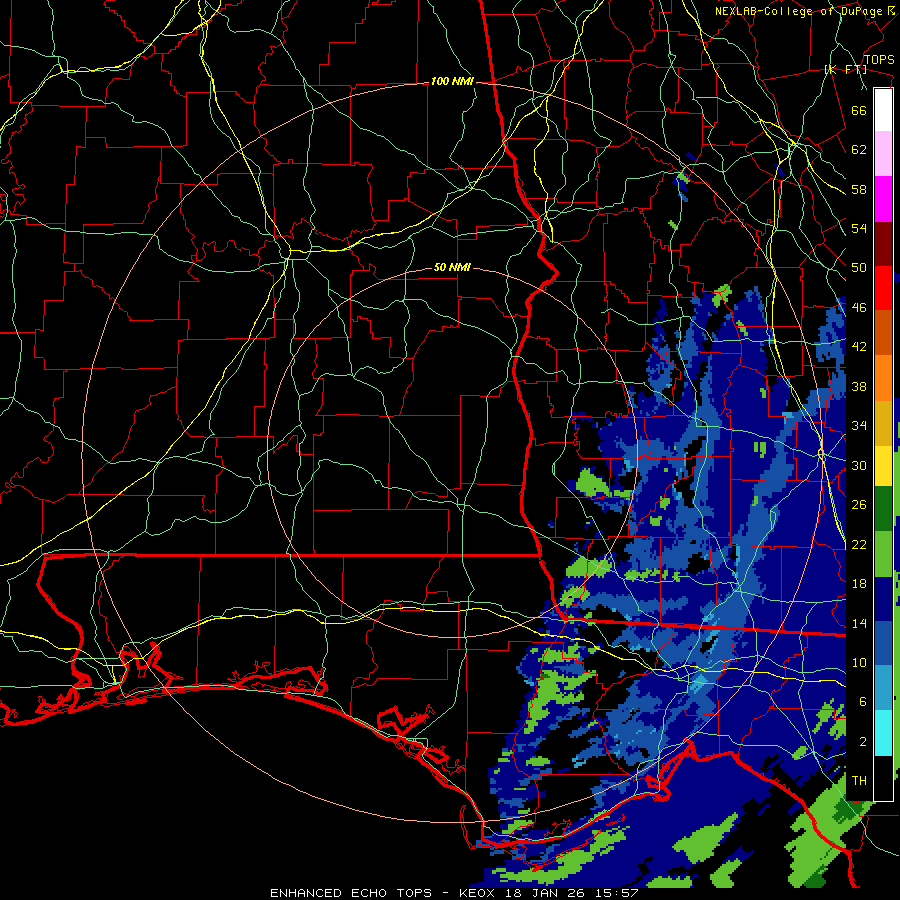This screenshot has width=900, height=900.
Task: Select the dark red legend swatch
Action: (883, 243)
